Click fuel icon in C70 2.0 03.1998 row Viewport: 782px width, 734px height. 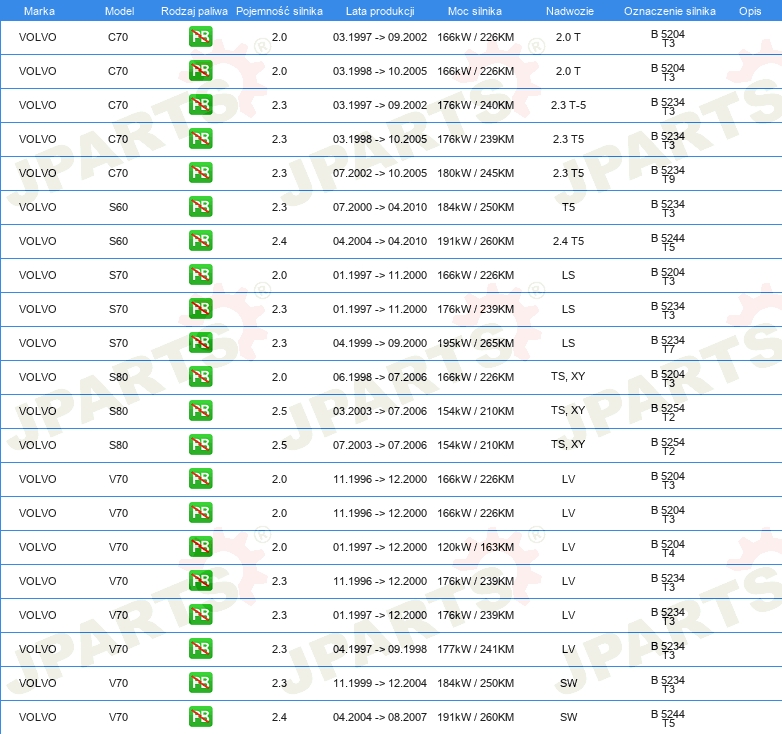coord(200,71)
